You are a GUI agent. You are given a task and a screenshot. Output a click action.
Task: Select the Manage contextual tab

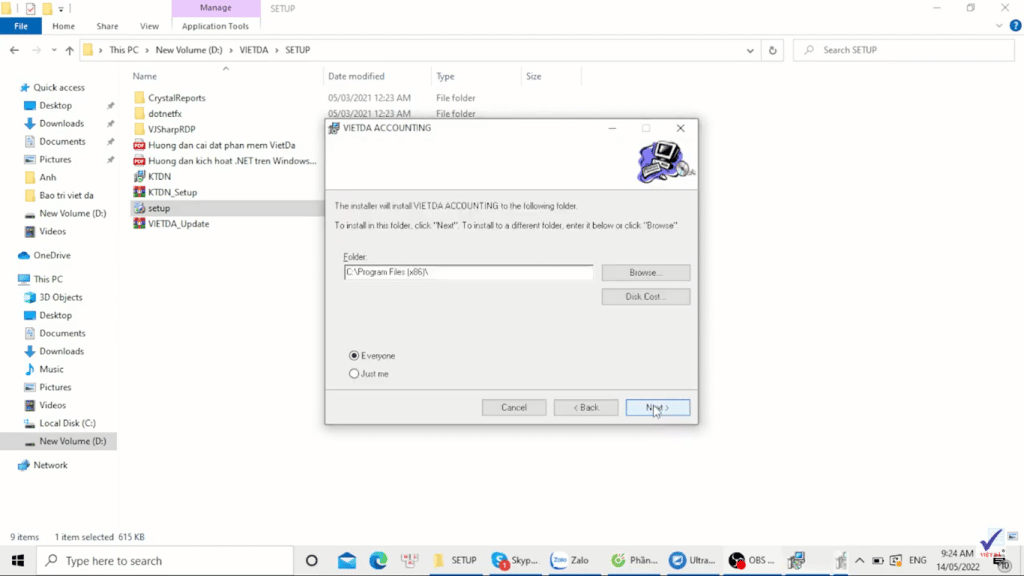point(216,8)
